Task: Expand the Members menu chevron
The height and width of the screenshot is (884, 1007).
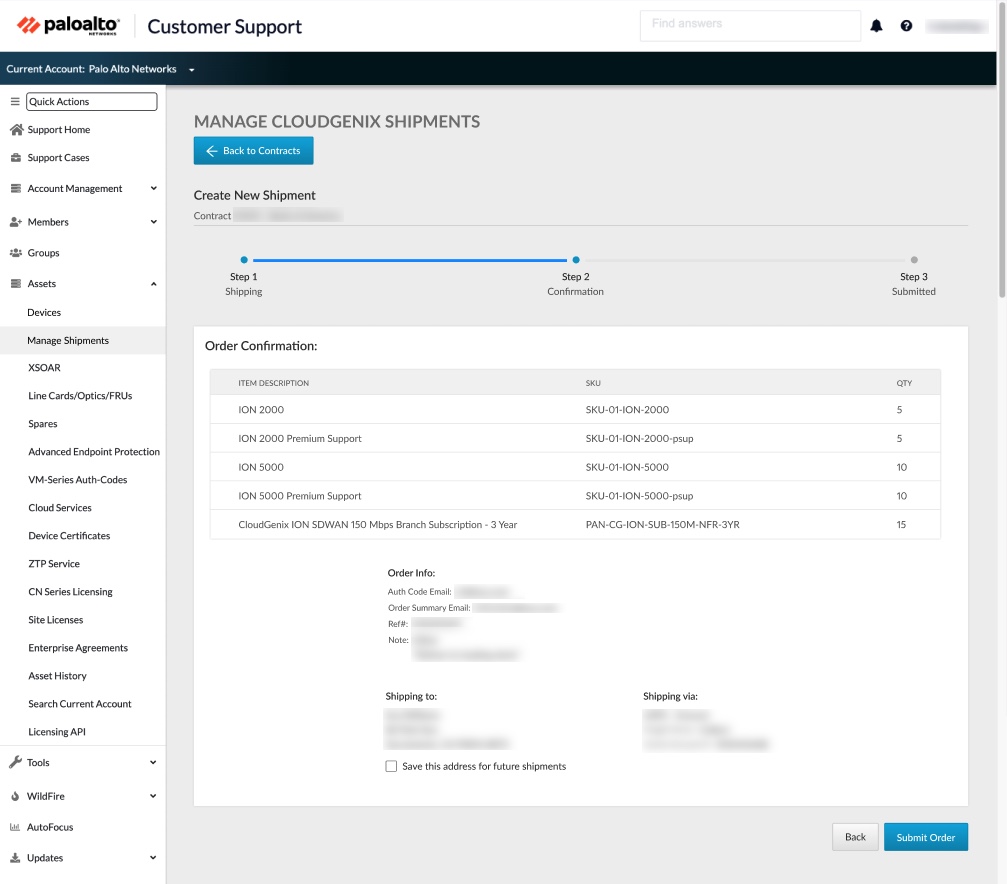Action: (153, 222)
